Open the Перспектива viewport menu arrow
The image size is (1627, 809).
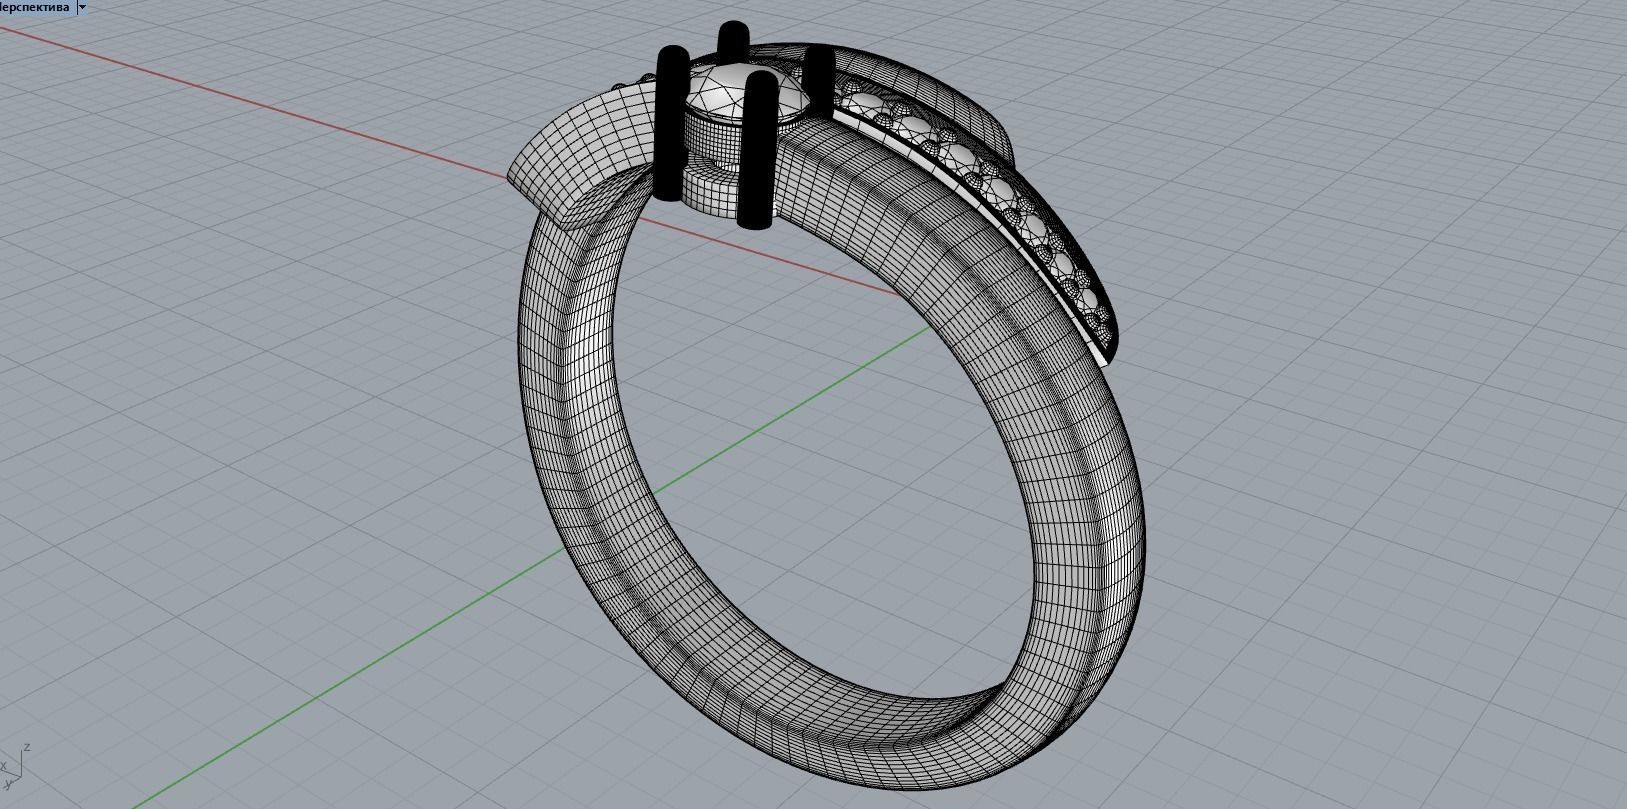coord(82,7)
